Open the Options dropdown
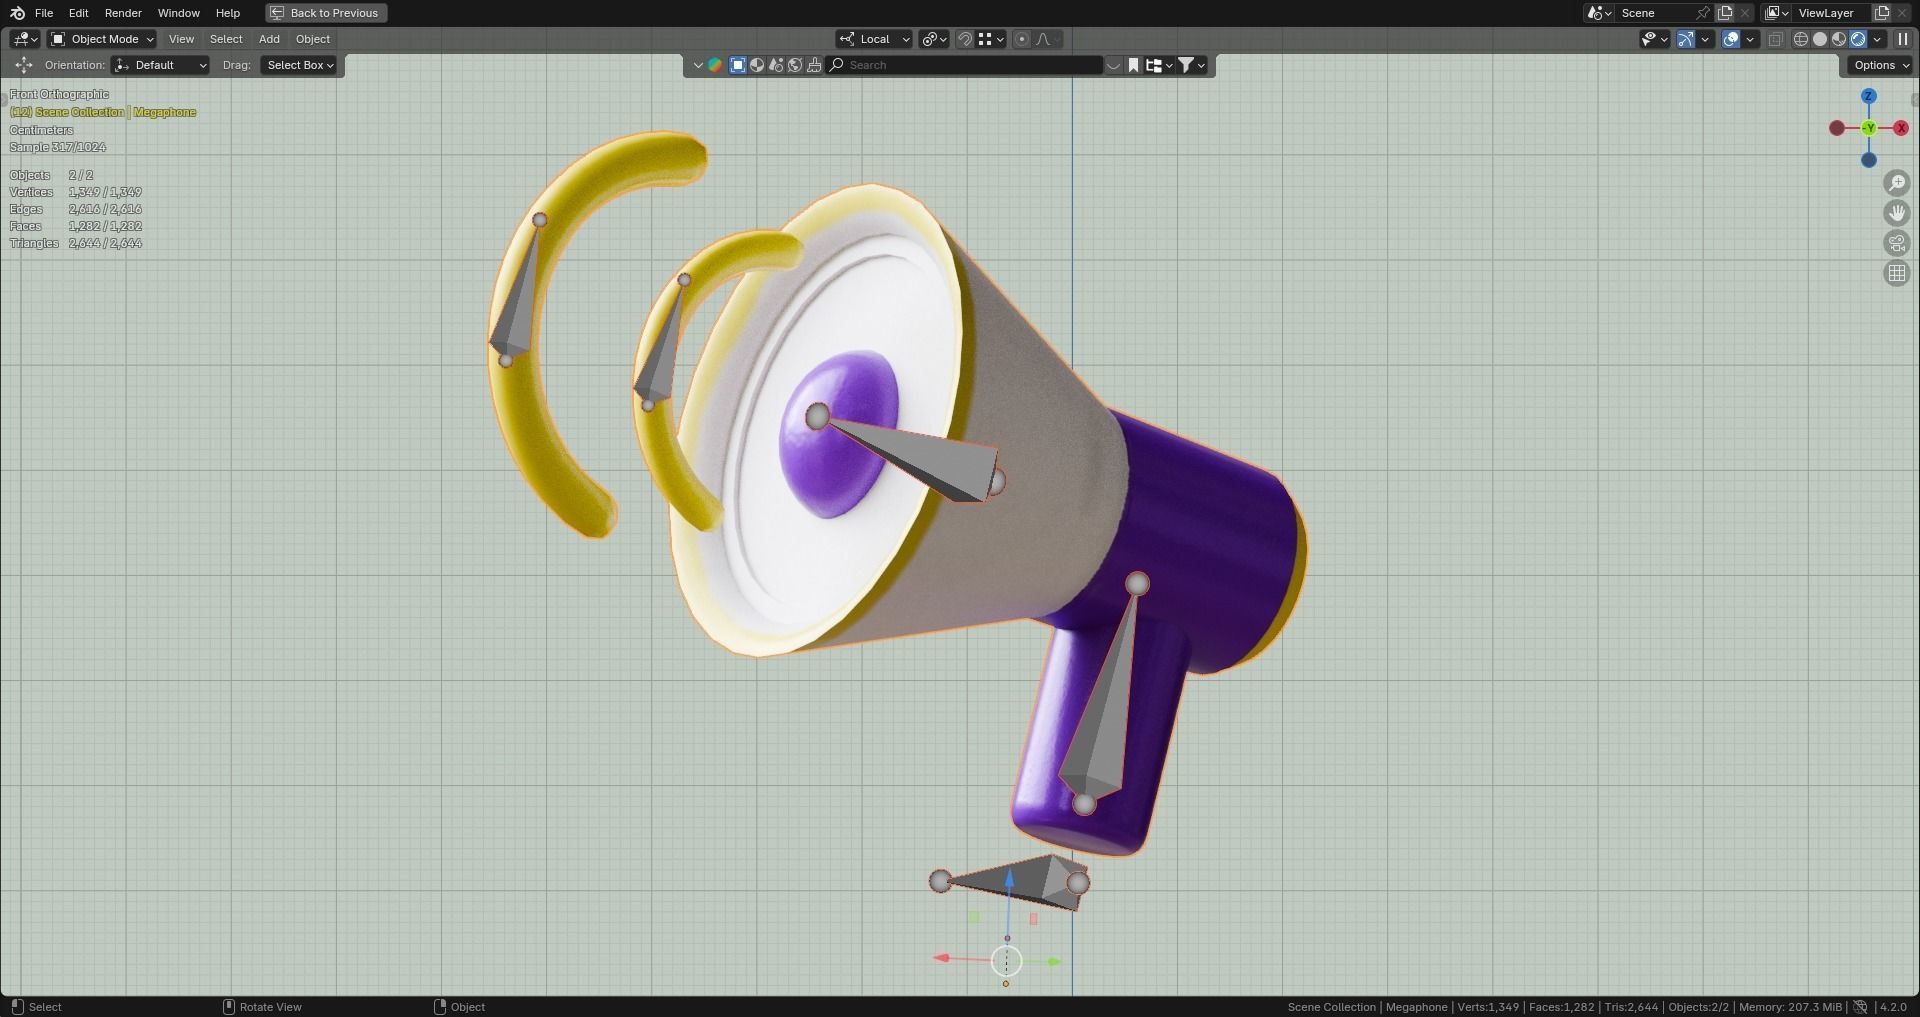The image size is (1920, 1017). pyautogui.click(x=1881, y=65)
